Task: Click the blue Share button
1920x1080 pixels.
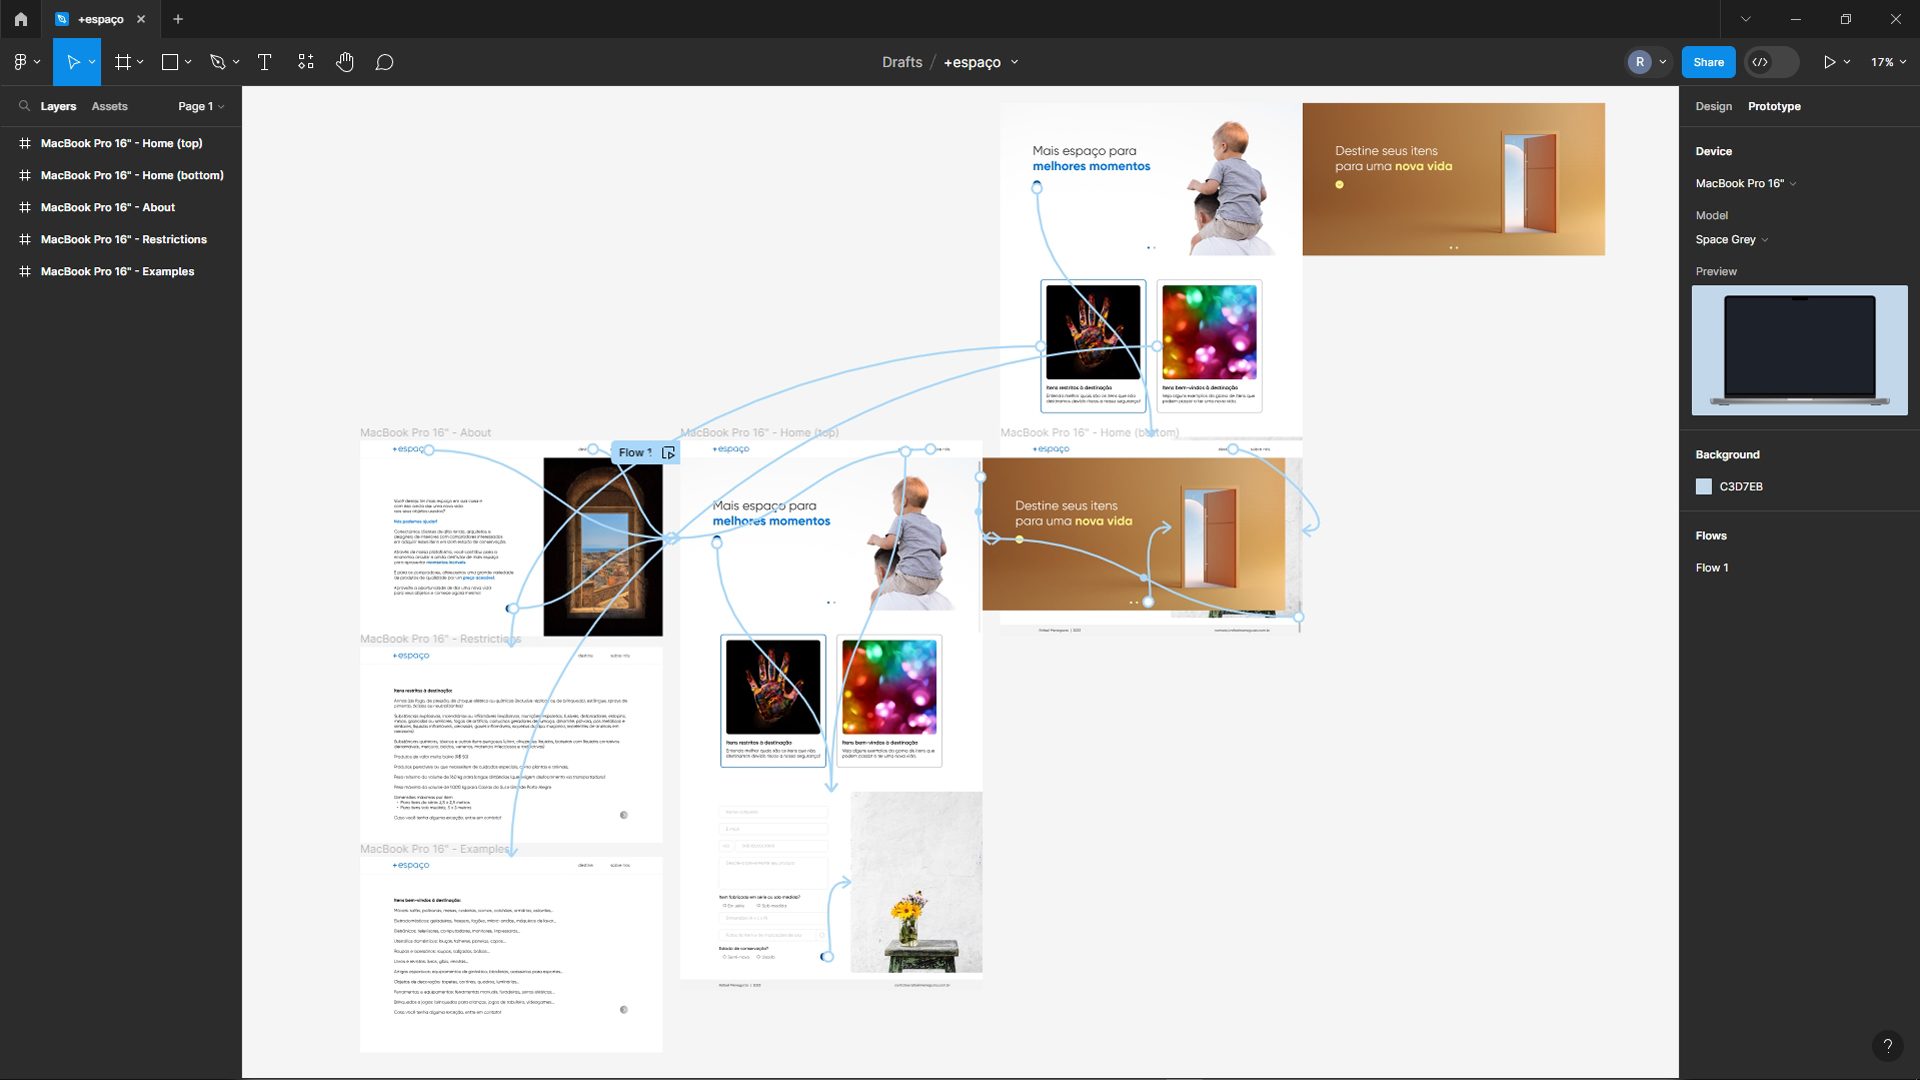Action: tap(1708, 62)
